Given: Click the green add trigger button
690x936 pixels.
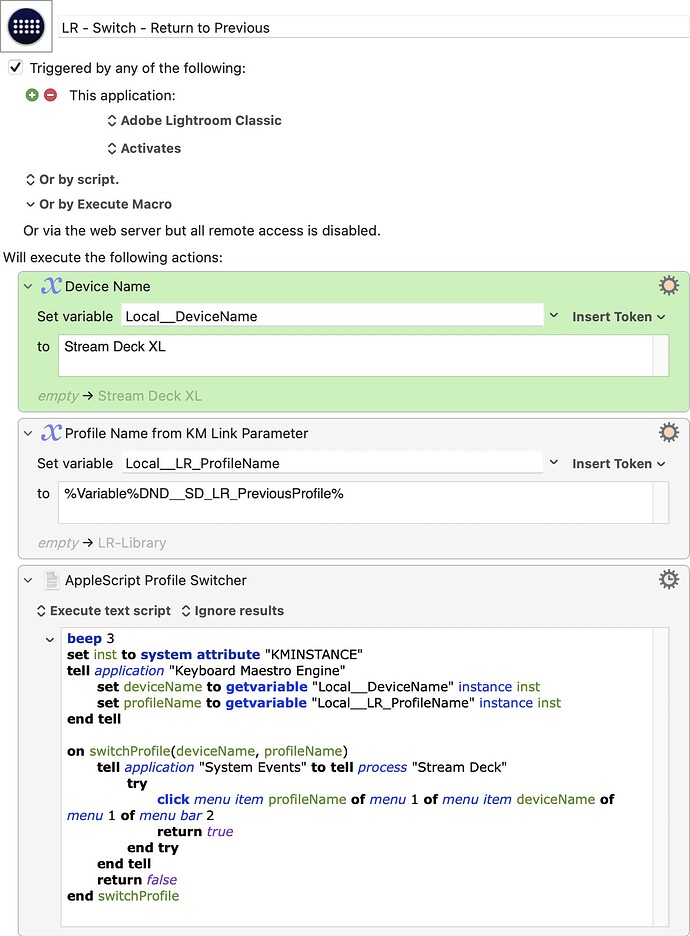Looking at the screenshot, I should pos(32,95).
